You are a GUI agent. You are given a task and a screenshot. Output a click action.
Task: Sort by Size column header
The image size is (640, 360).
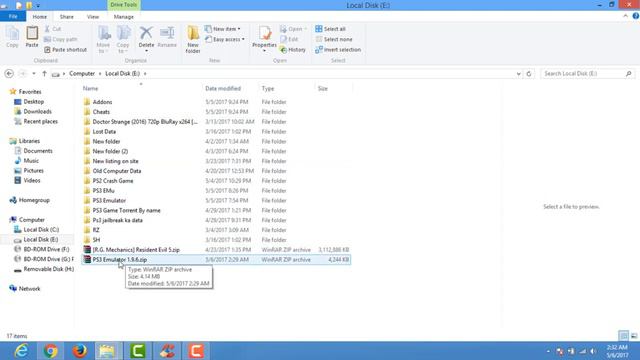tap(333, 88)
